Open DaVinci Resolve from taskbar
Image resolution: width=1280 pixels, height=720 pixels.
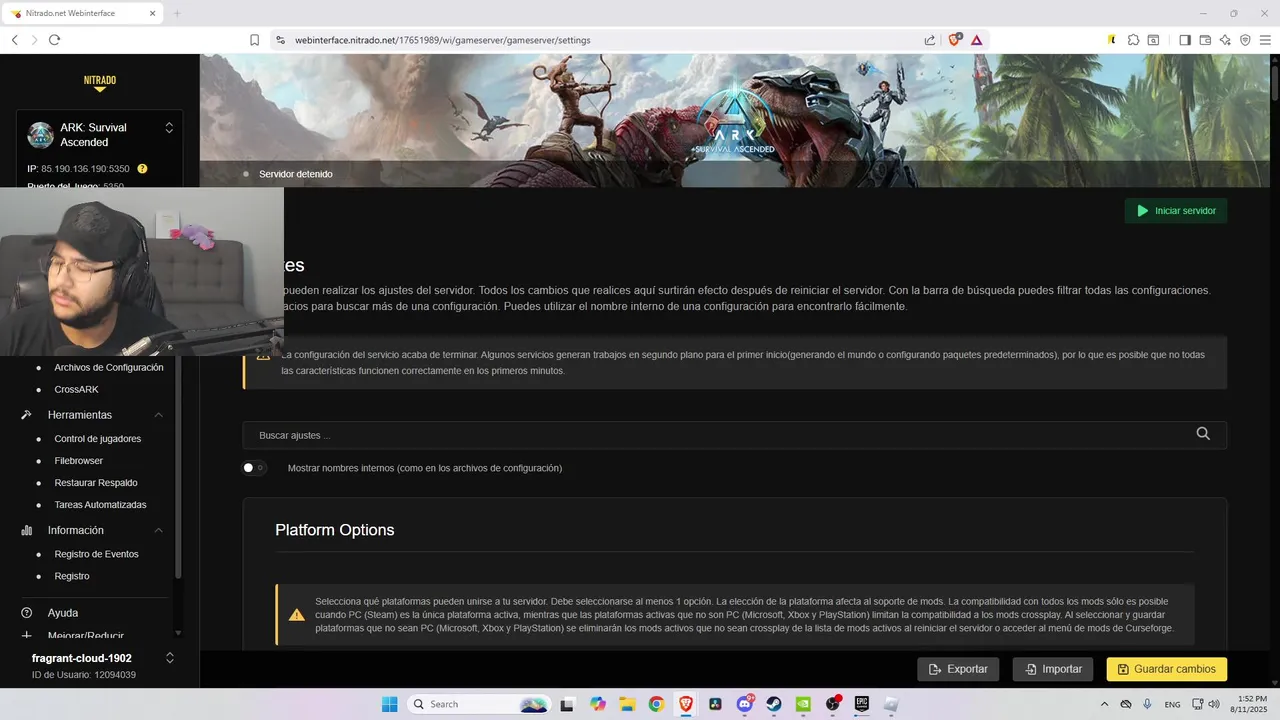[x=715, y=704]
